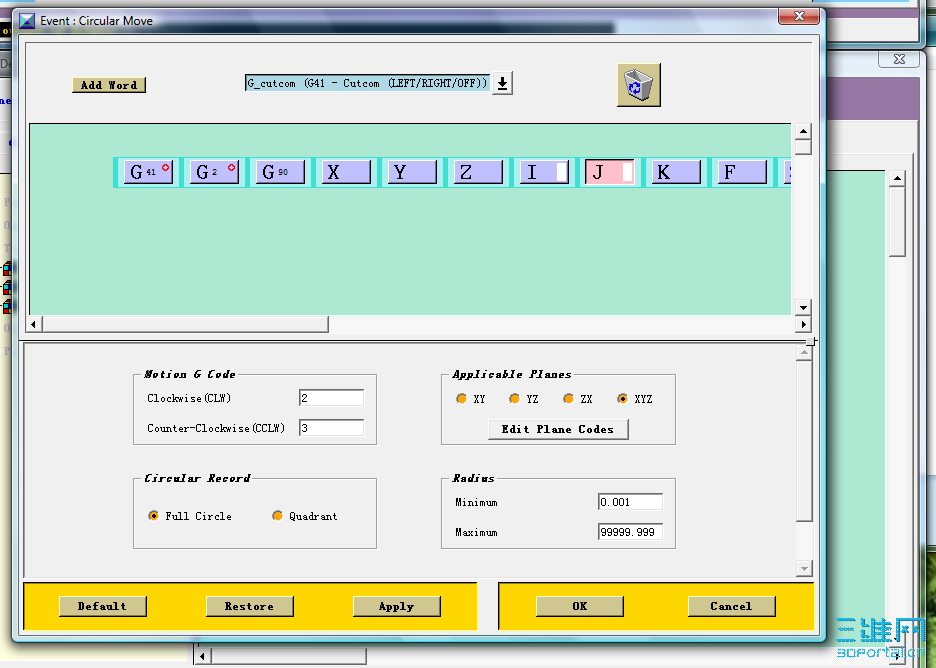Choose the YZ applicable plane
936x668 pixels.
tap(515, 398)
